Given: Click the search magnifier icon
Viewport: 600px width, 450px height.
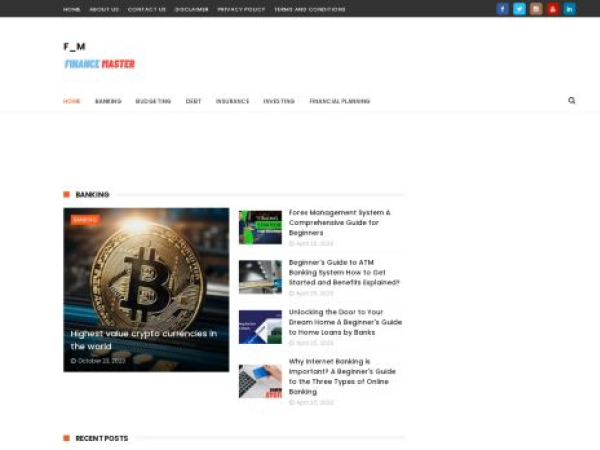Looking at the screenshot, I should [x=572, y=100].
